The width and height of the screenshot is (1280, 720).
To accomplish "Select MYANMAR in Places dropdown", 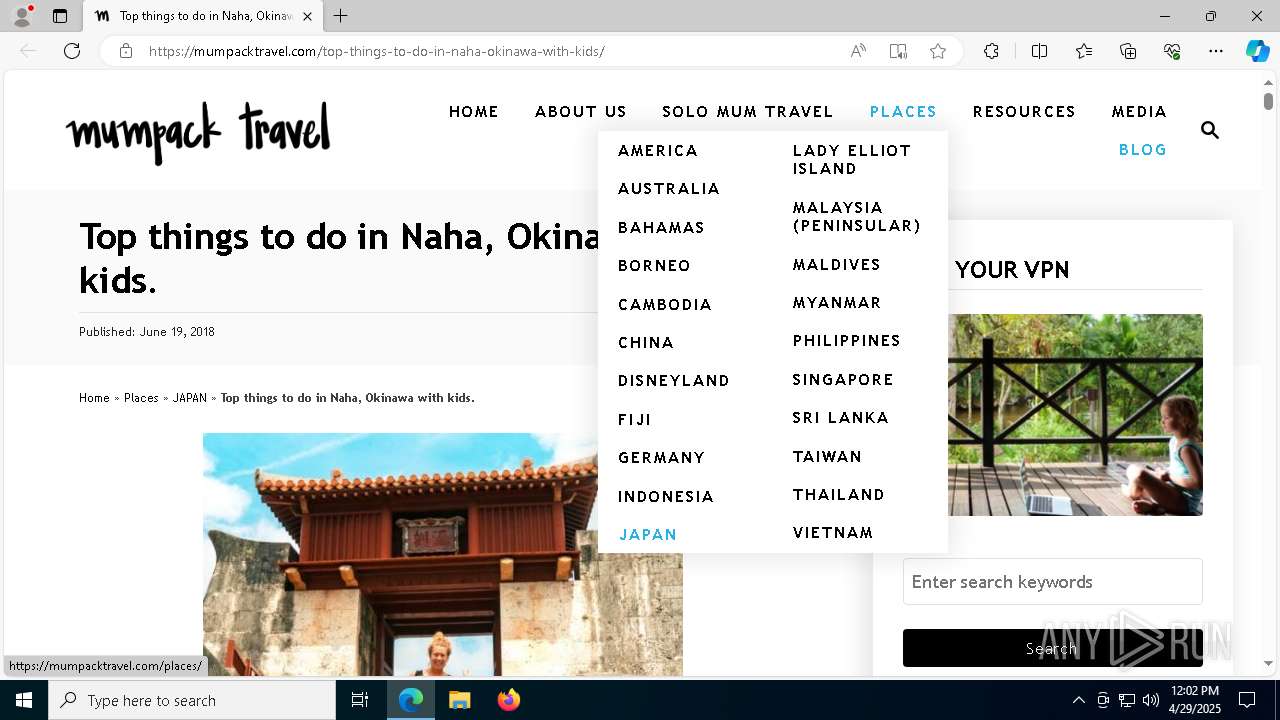I will pyautogui.click(x=837, y=303).
